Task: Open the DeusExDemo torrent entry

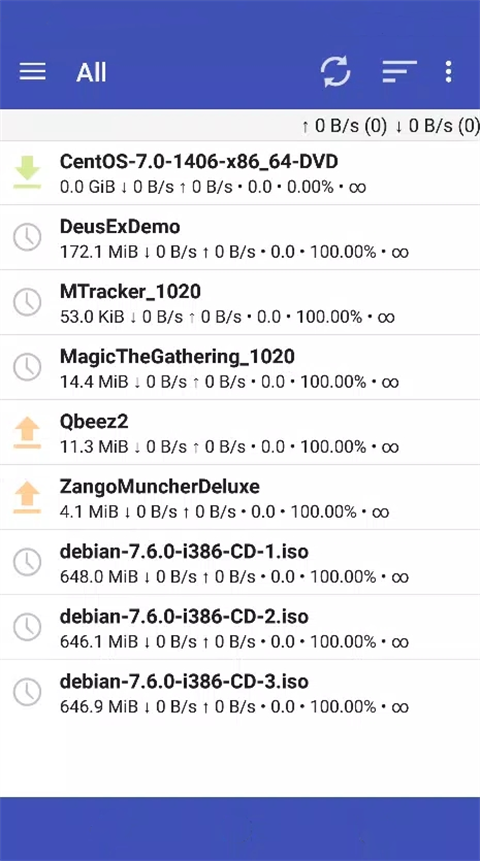Action: [240, 238]
